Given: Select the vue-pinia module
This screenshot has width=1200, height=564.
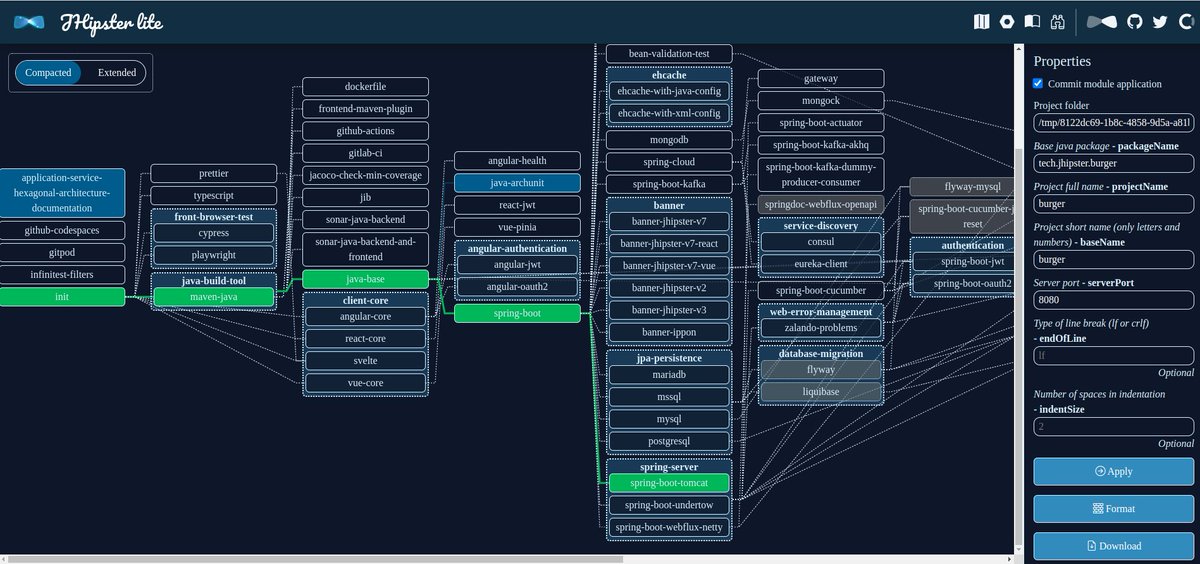Looking at the screenshot, I should (517, 227).
